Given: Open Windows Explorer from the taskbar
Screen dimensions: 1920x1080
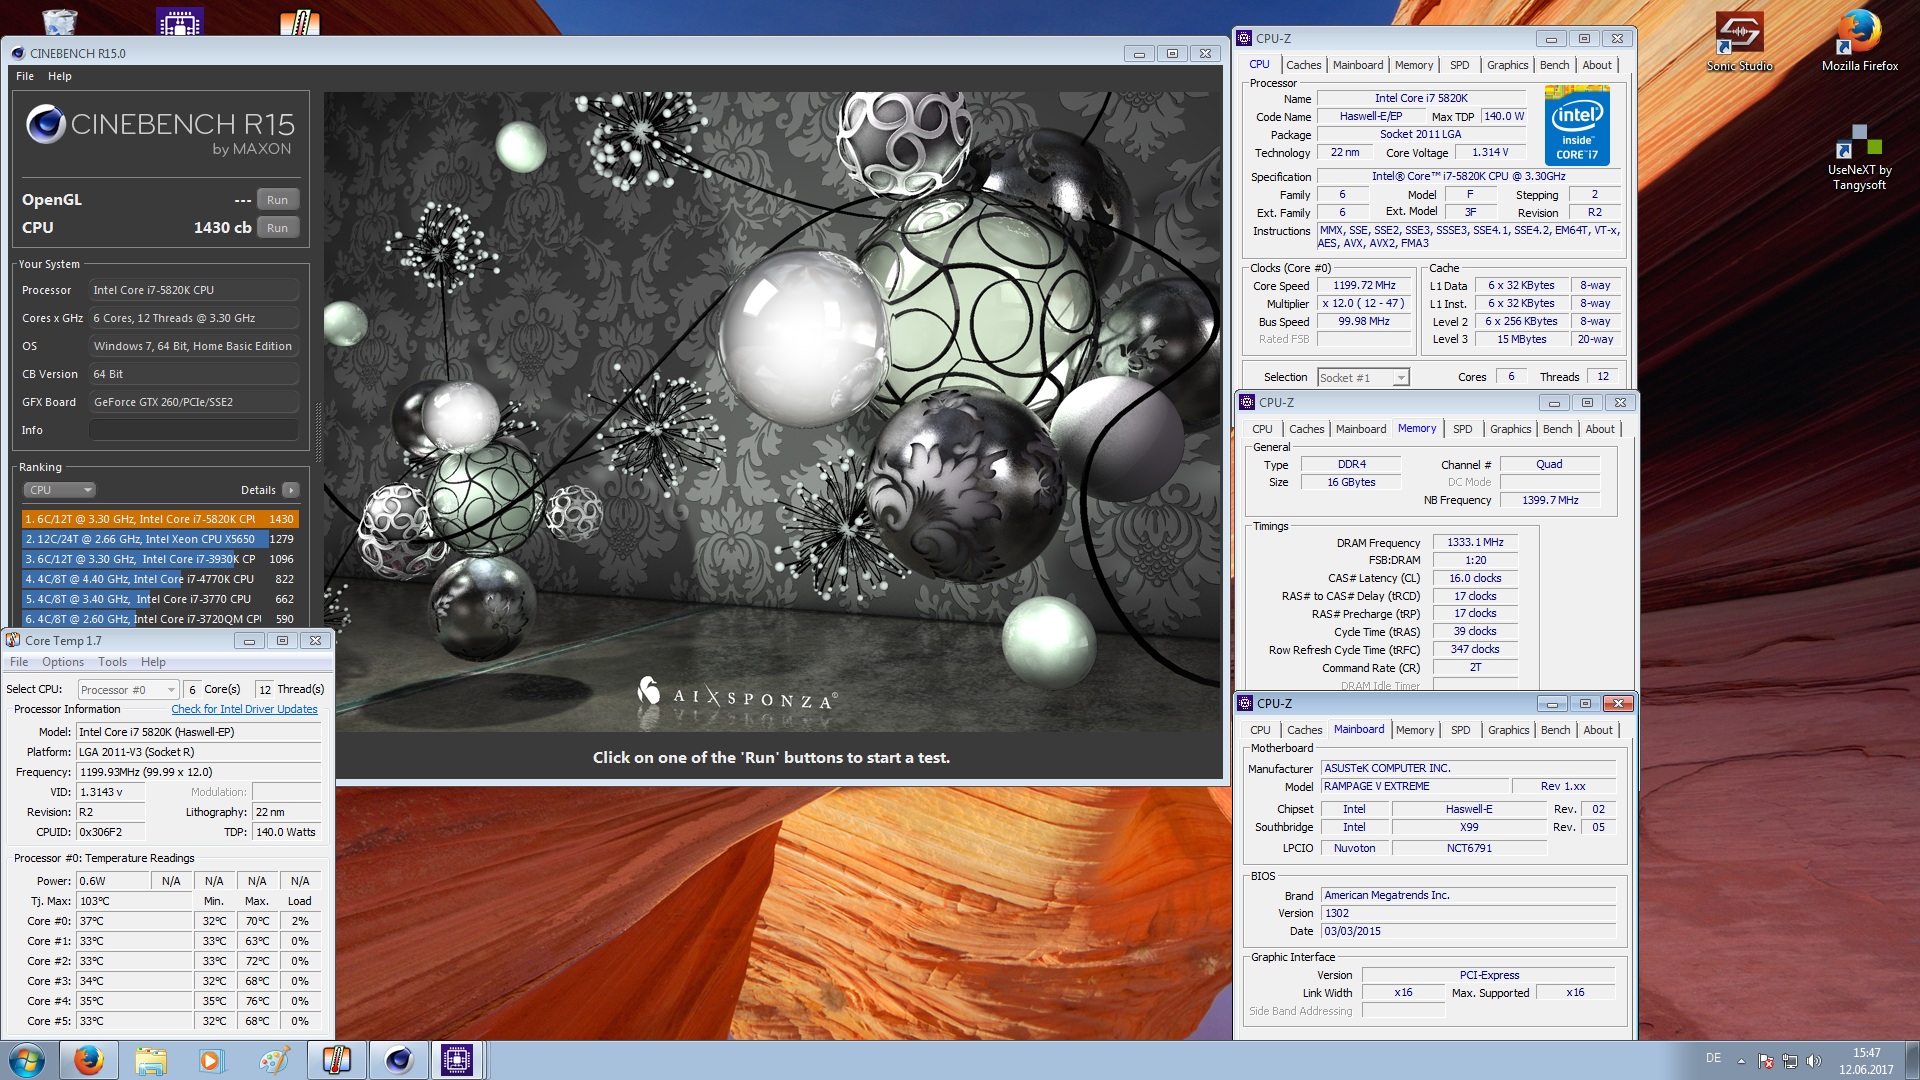Looking at the screenshot, I should point(150,1060).
